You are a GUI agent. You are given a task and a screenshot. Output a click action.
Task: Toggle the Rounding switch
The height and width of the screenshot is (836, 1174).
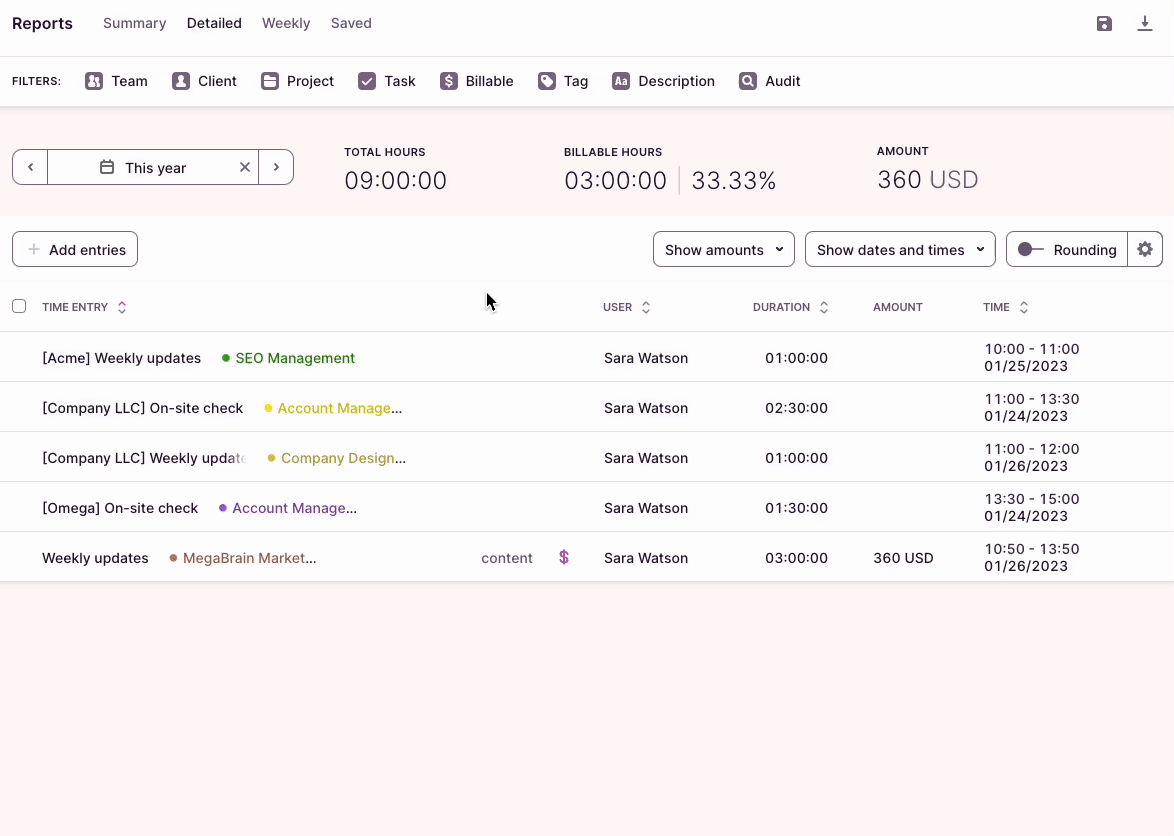click(1030, 250)
